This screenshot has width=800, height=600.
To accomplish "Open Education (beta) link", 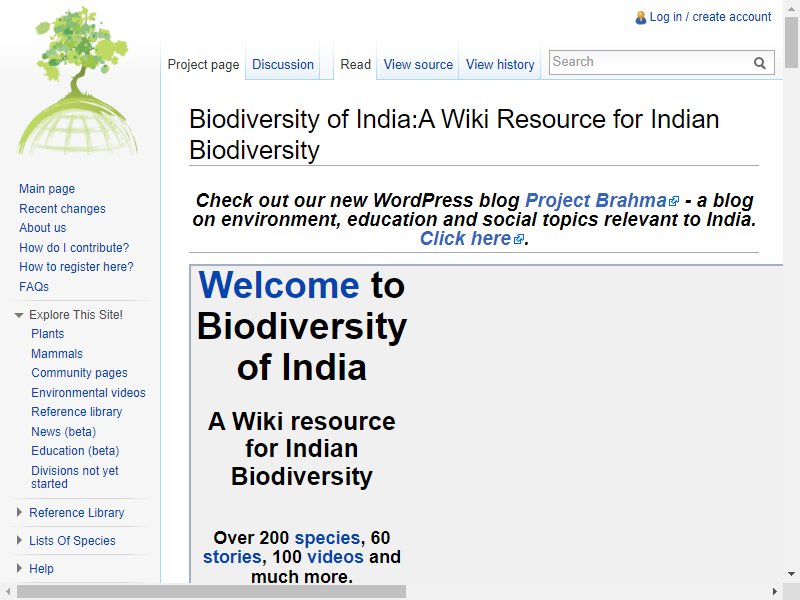I will coord(75,451).
